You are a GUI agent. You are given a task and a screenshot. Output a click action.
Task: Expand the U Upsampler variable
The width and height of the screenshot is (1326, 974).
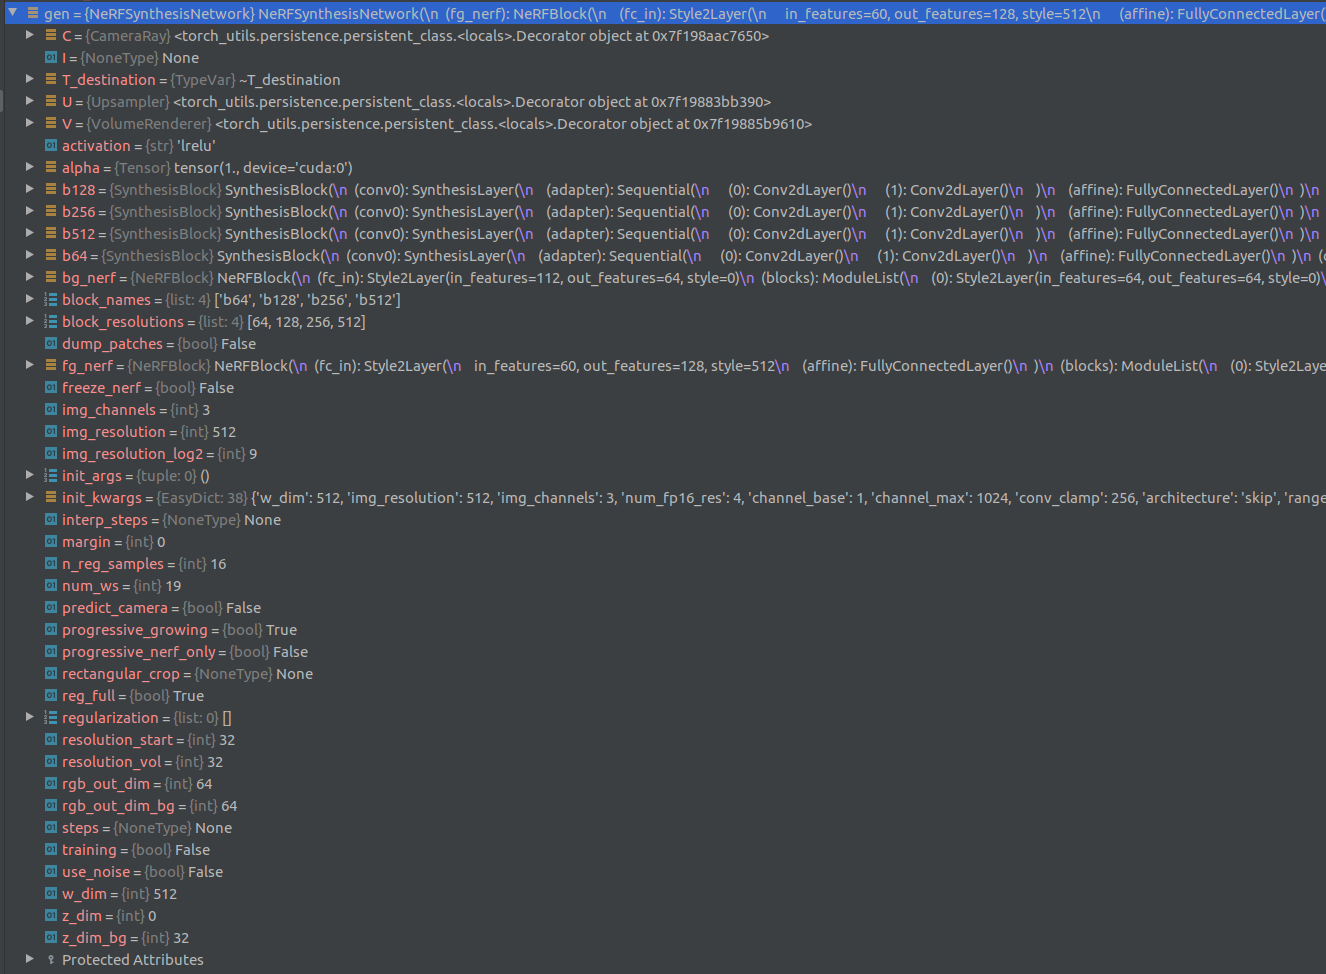(29, 101)
